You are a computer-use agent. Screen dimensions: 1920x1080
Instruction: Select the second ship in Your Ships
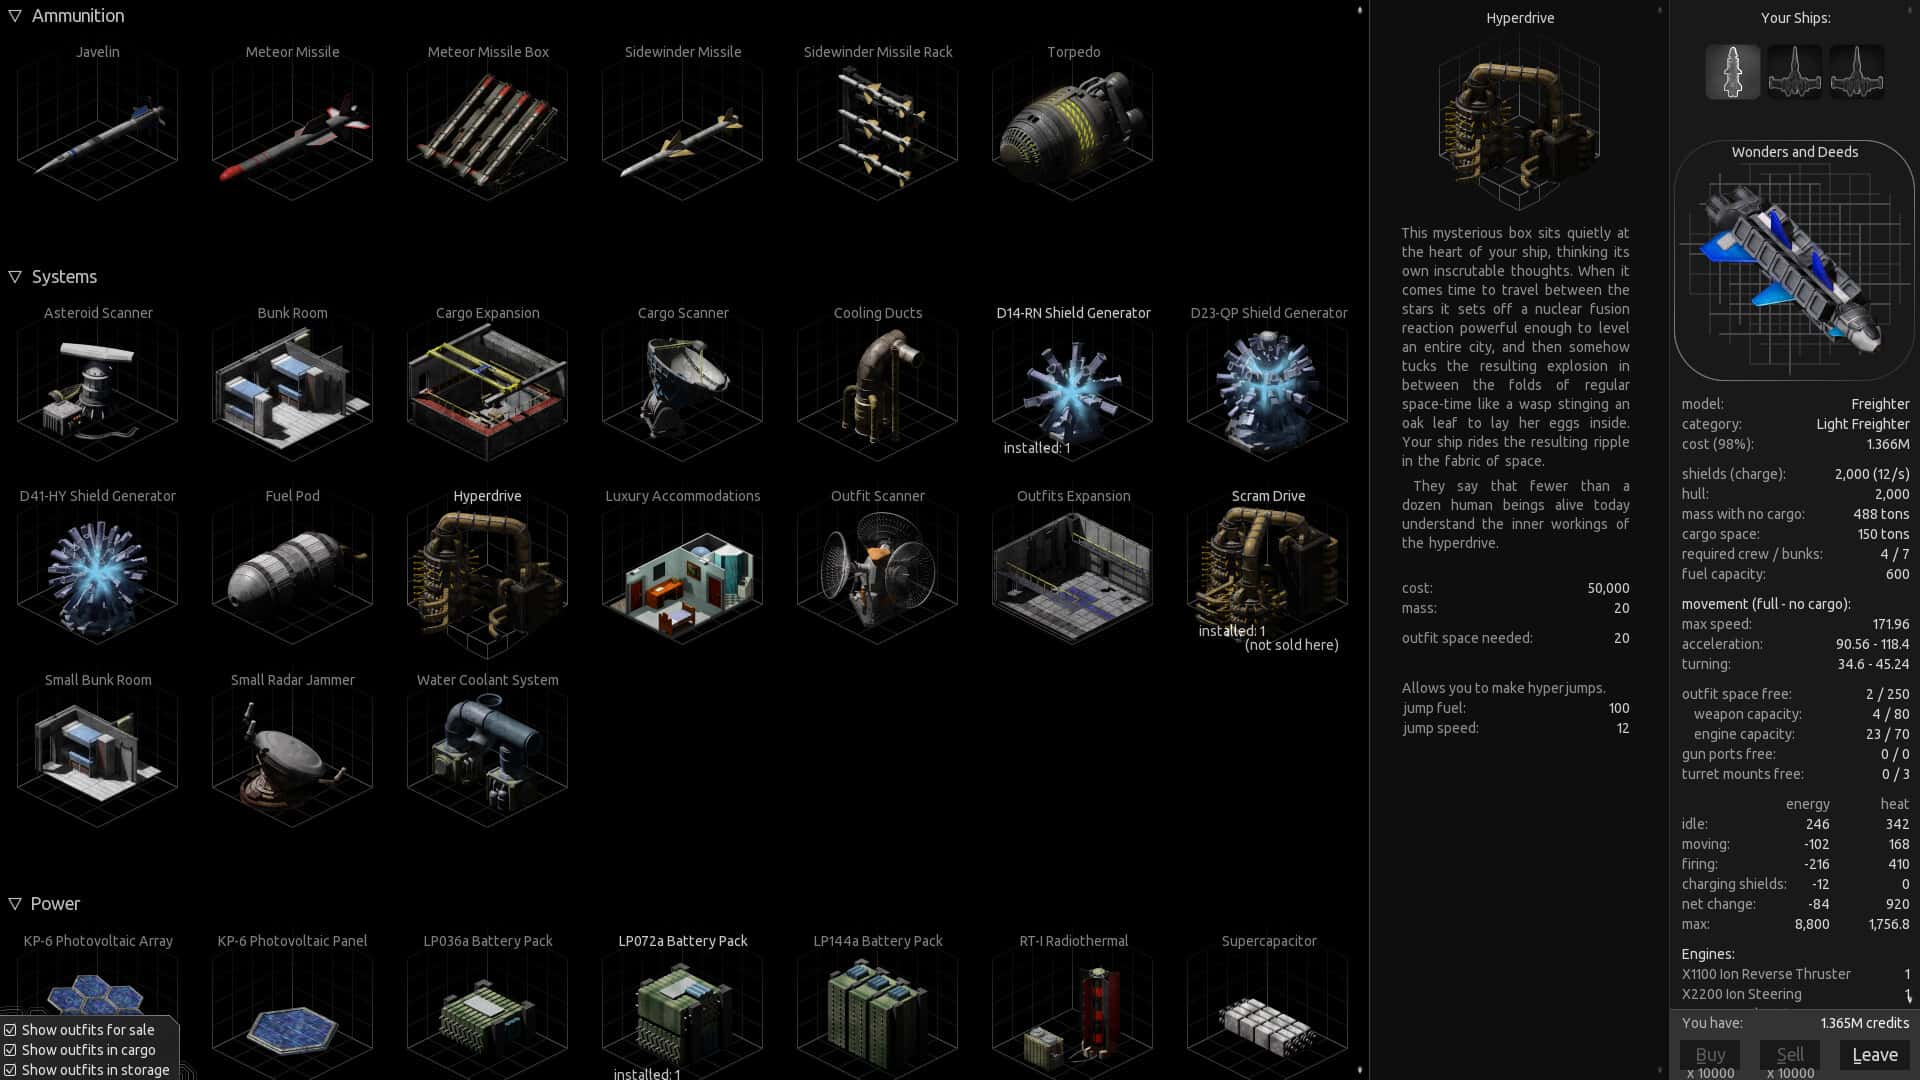tap(1794, 70)
